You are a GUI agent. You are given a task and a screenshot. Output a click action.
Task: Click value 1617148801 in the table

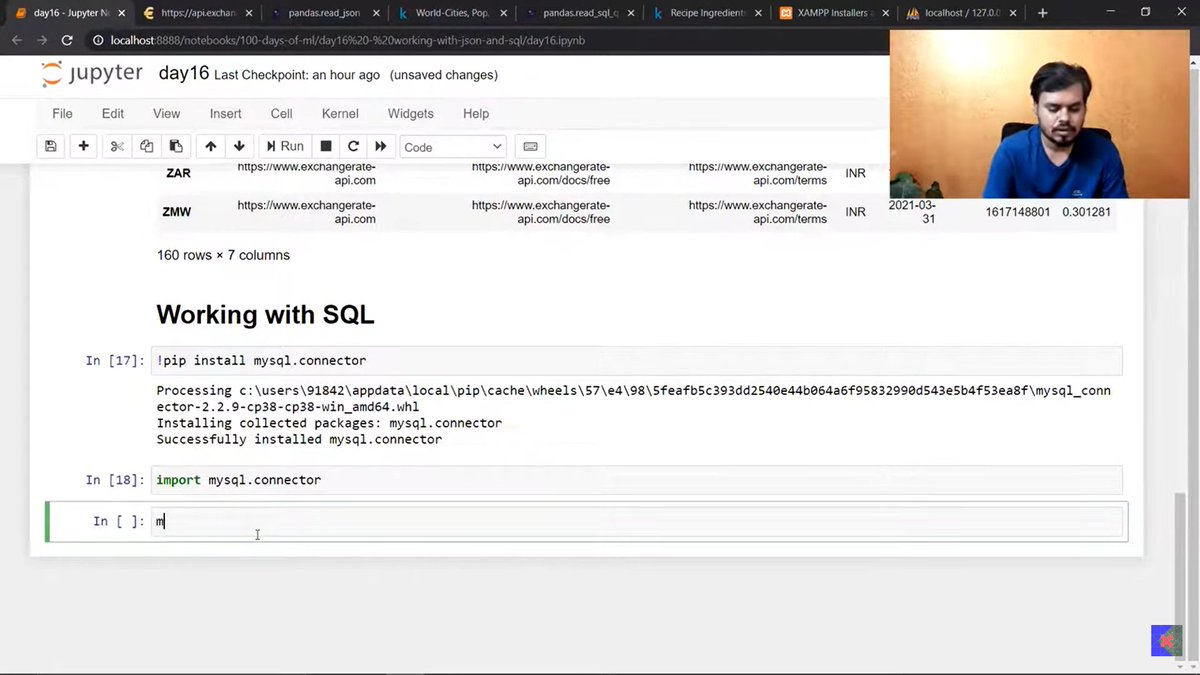click(1017, 212)
